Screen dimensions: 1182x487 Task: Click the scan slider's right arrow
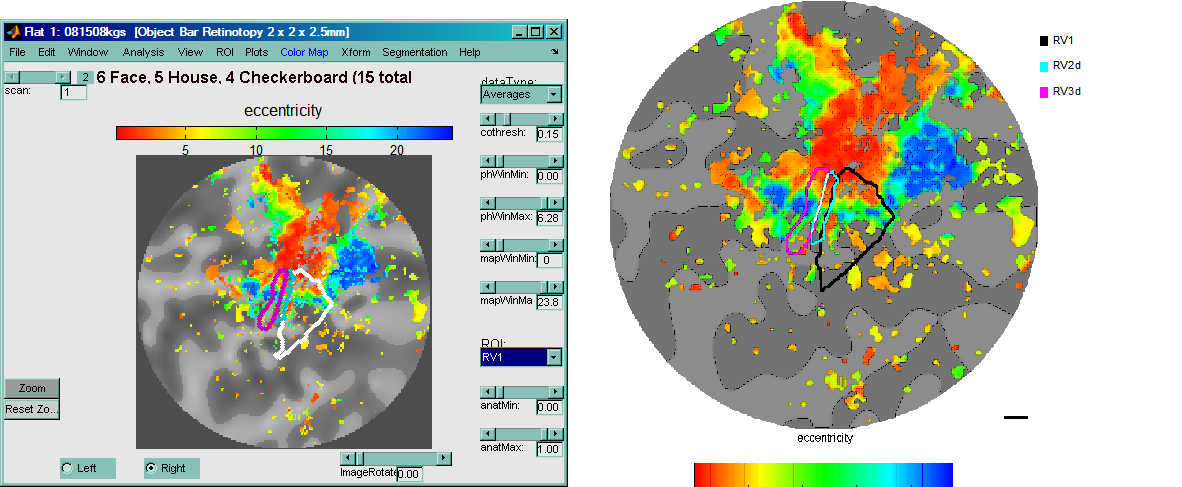pyautogui.click(x=64, y=76)
